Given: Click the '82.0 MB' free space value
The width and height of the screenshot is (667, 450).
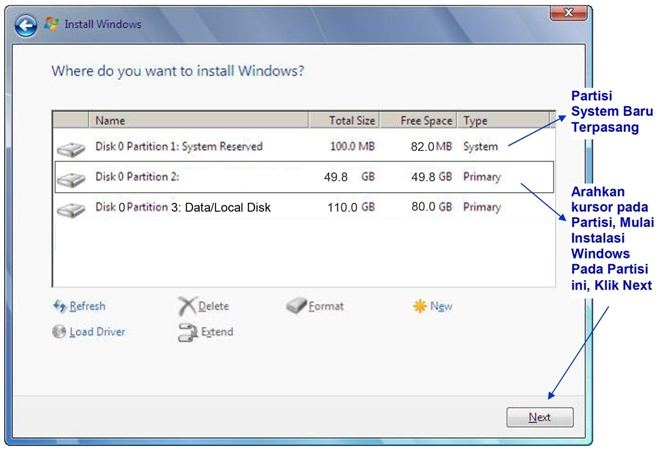Looking at the screenshot, I should [431, 146].
